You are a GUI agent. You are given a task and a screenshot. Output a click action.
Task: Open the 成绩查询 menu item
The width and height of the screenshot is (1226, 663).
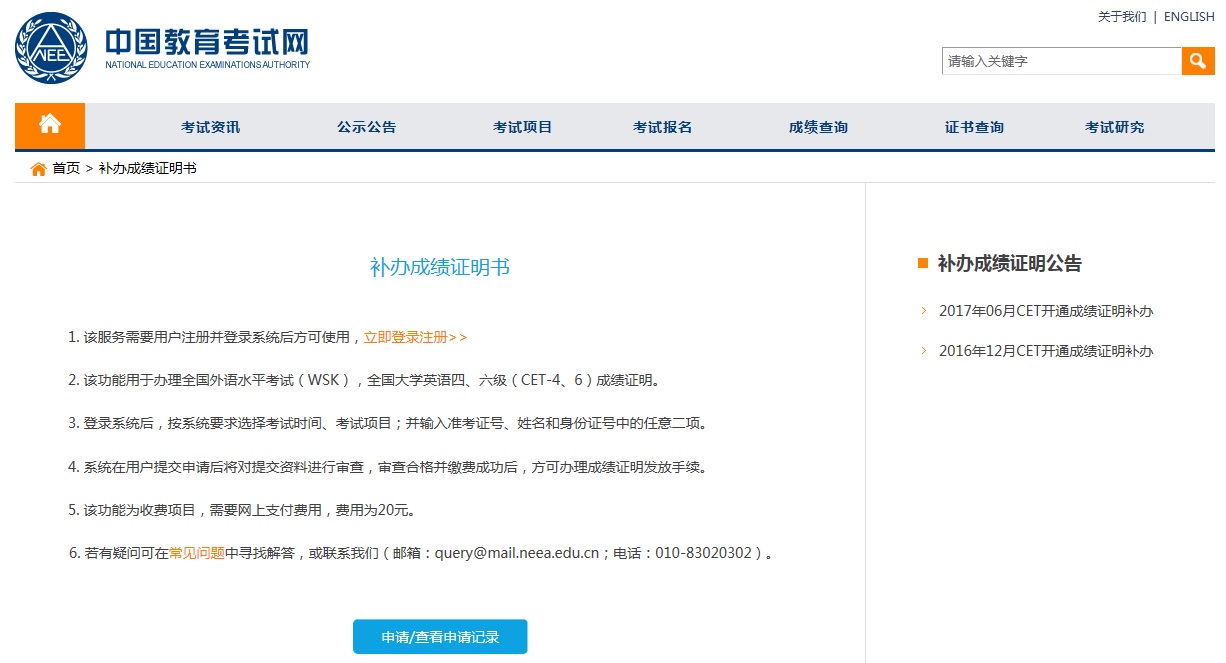pyautogui.click(x=818, y=127)
